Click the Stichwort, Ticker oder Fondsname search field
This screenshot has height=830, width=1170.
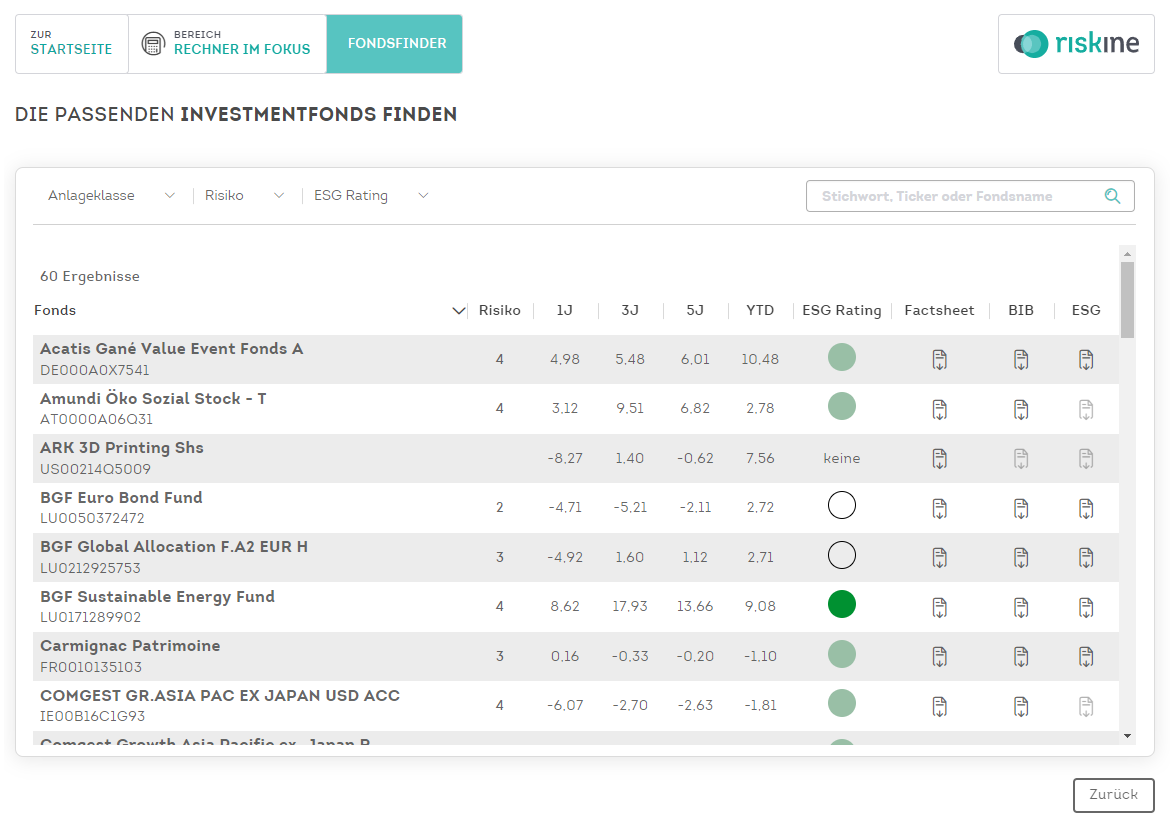tap(970, 196)
